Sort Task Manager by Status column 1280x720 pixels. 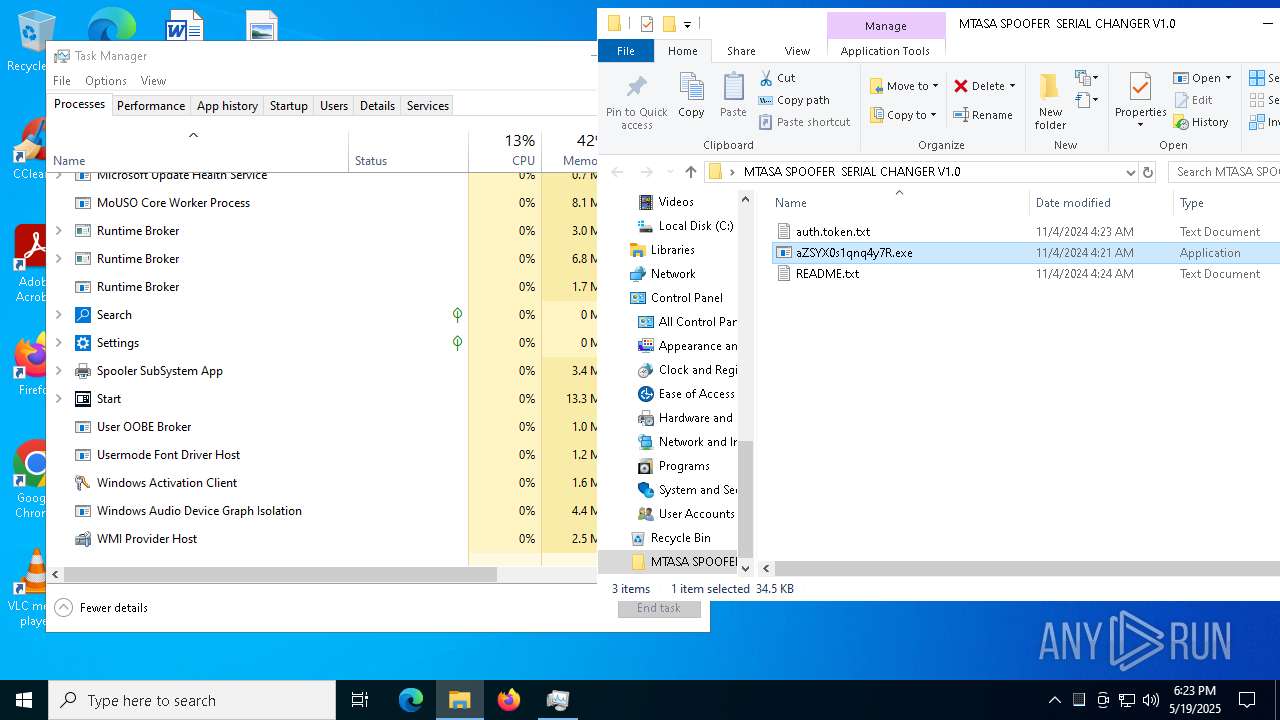point(408,150)
